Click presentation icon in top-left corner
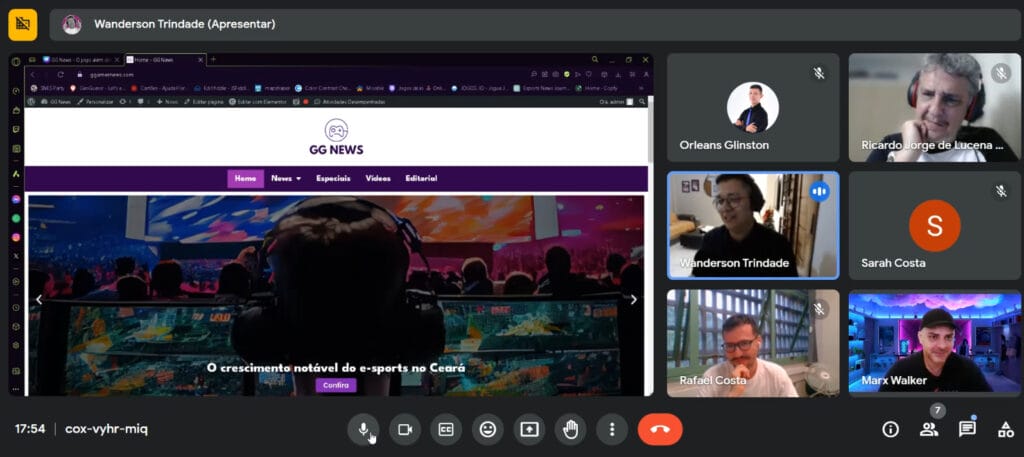Viewport: 1024px width, 457px height. [22, 24]
